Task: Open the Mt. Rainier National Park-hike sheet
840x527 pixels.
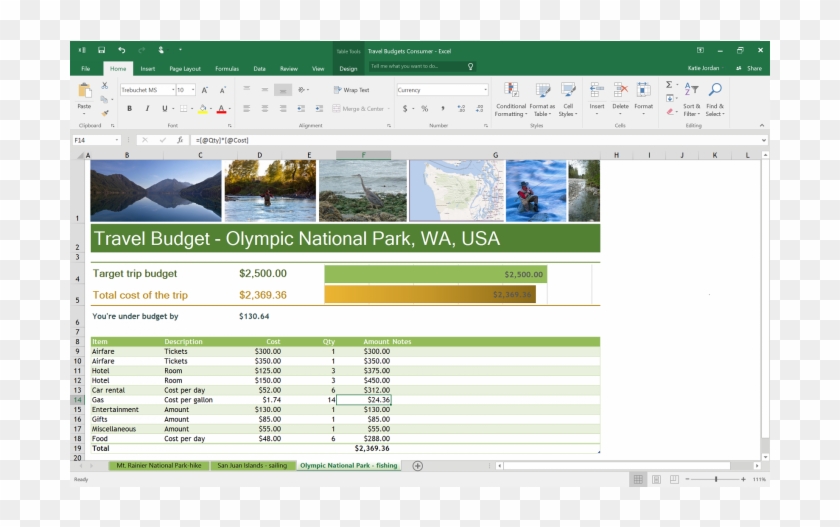Action: coord(159,465)
